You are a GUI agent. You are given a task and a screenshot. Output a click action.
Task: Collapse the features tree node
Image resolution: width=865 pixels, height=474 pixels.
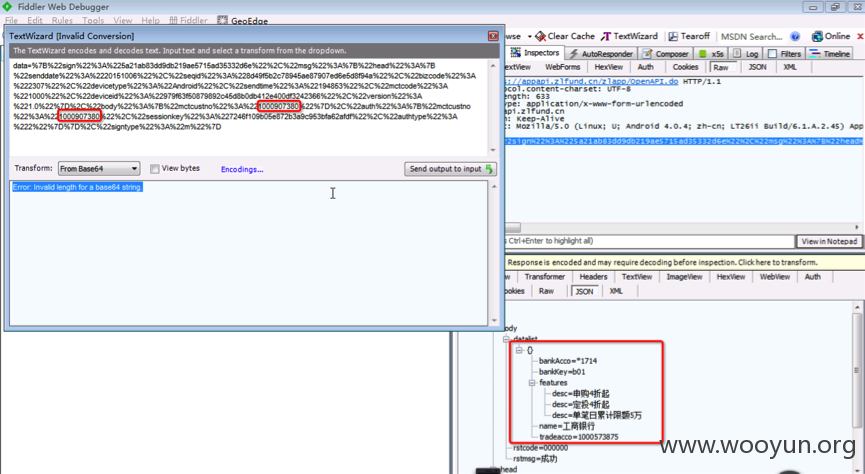pos(532,382)
